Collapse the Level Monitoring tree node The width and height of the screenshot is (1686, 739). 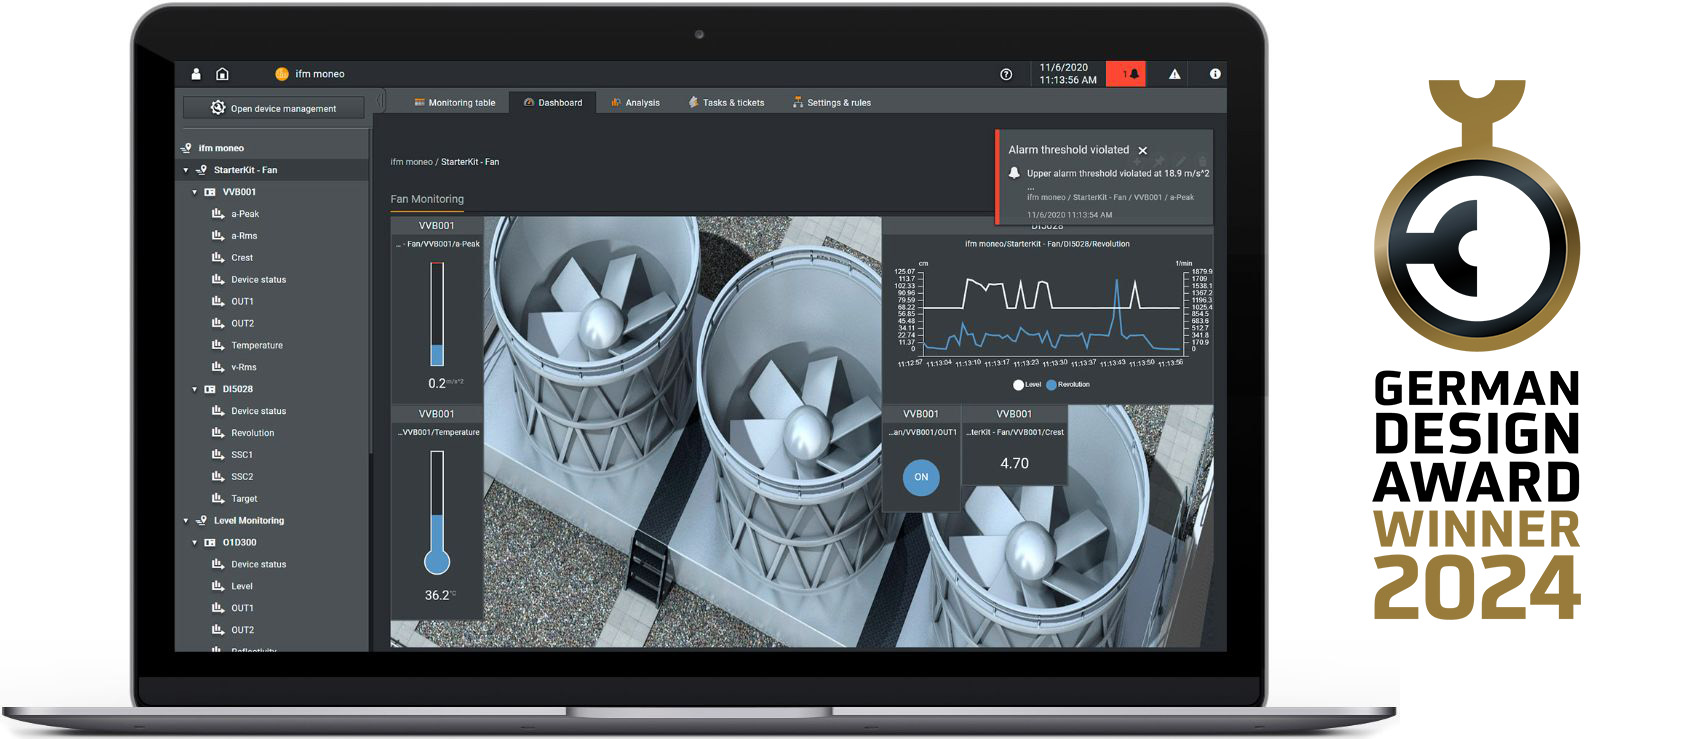click(x=186, y=521)
